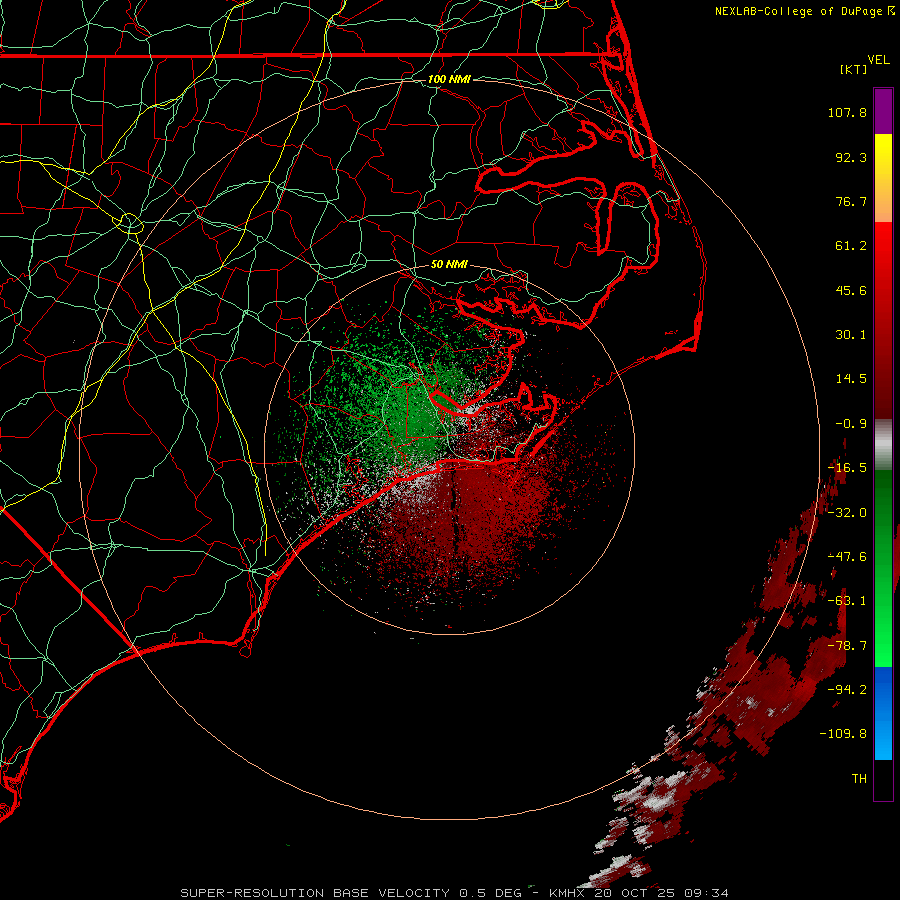Select the -16.5 scale value
900x900 pixels.
[x=847, y=468]
